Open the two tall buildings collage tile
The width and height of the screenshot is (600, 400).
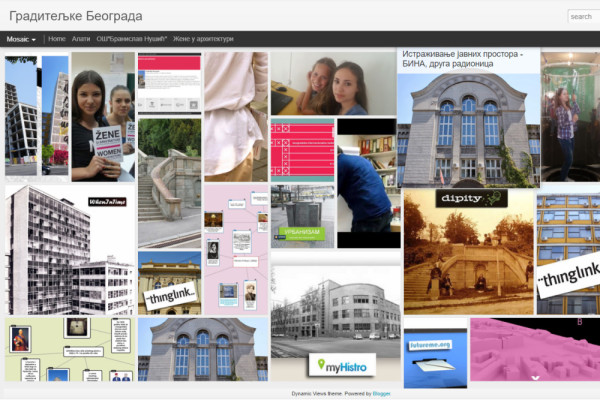point(37,117)
